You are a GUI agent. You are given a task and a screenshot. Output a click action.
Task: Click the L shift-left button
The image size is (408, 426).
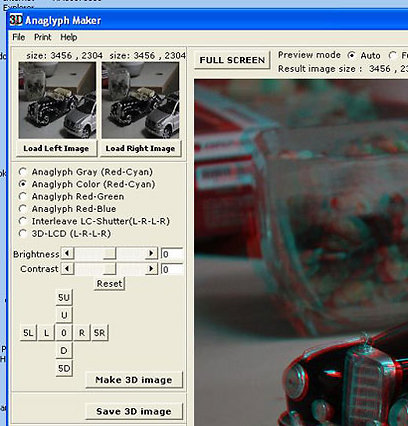tap(46, 333)
